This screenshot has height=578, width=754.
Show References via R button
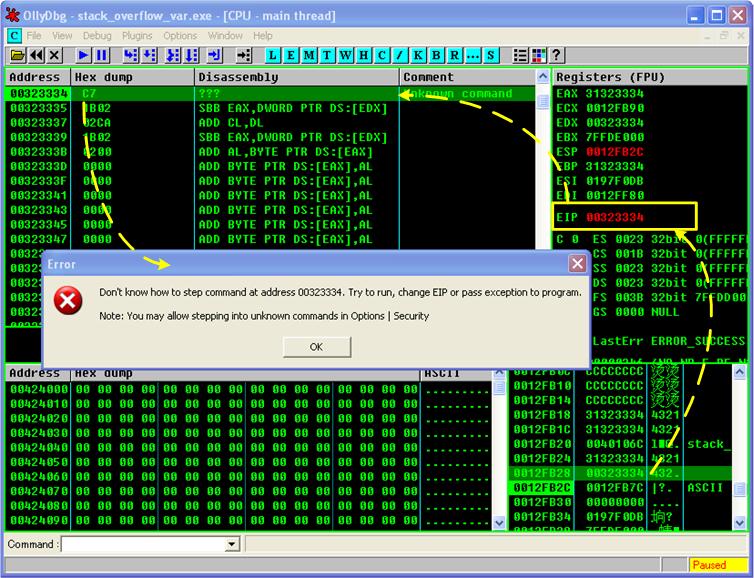[x=454, y=55]
